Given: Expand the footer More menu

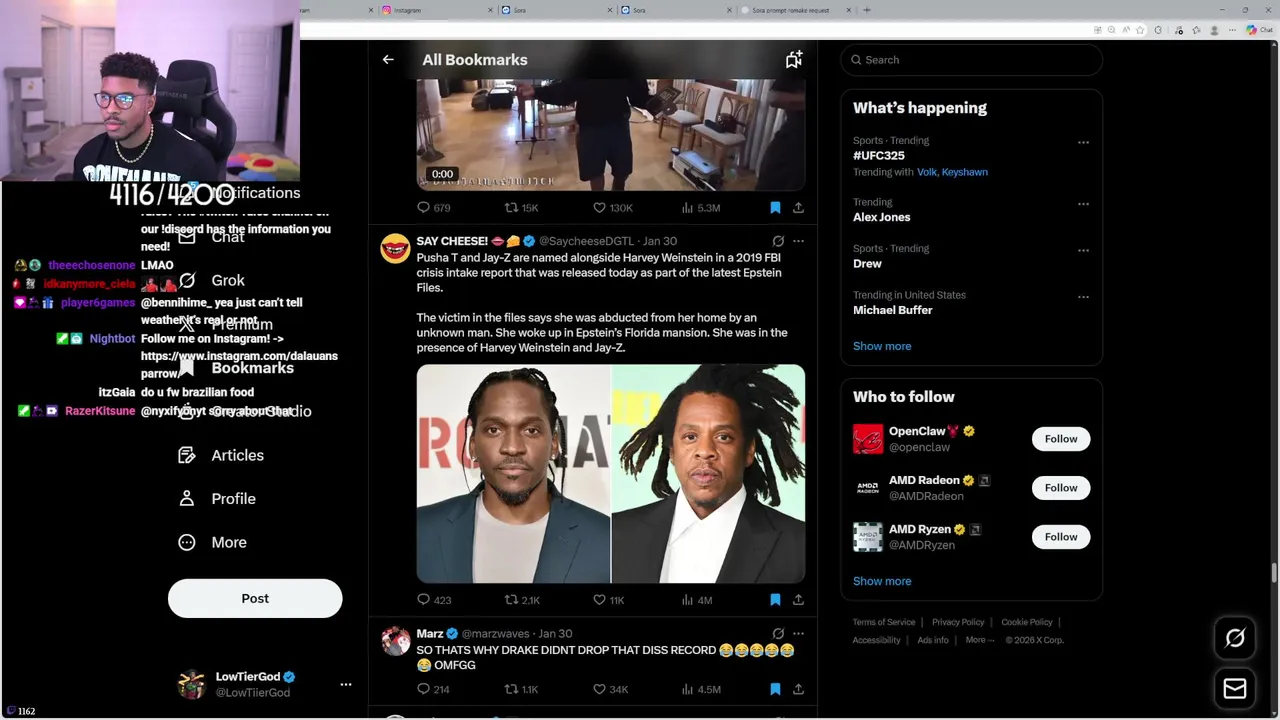Looking at the screenshot, I should click(x=979, y=640).
